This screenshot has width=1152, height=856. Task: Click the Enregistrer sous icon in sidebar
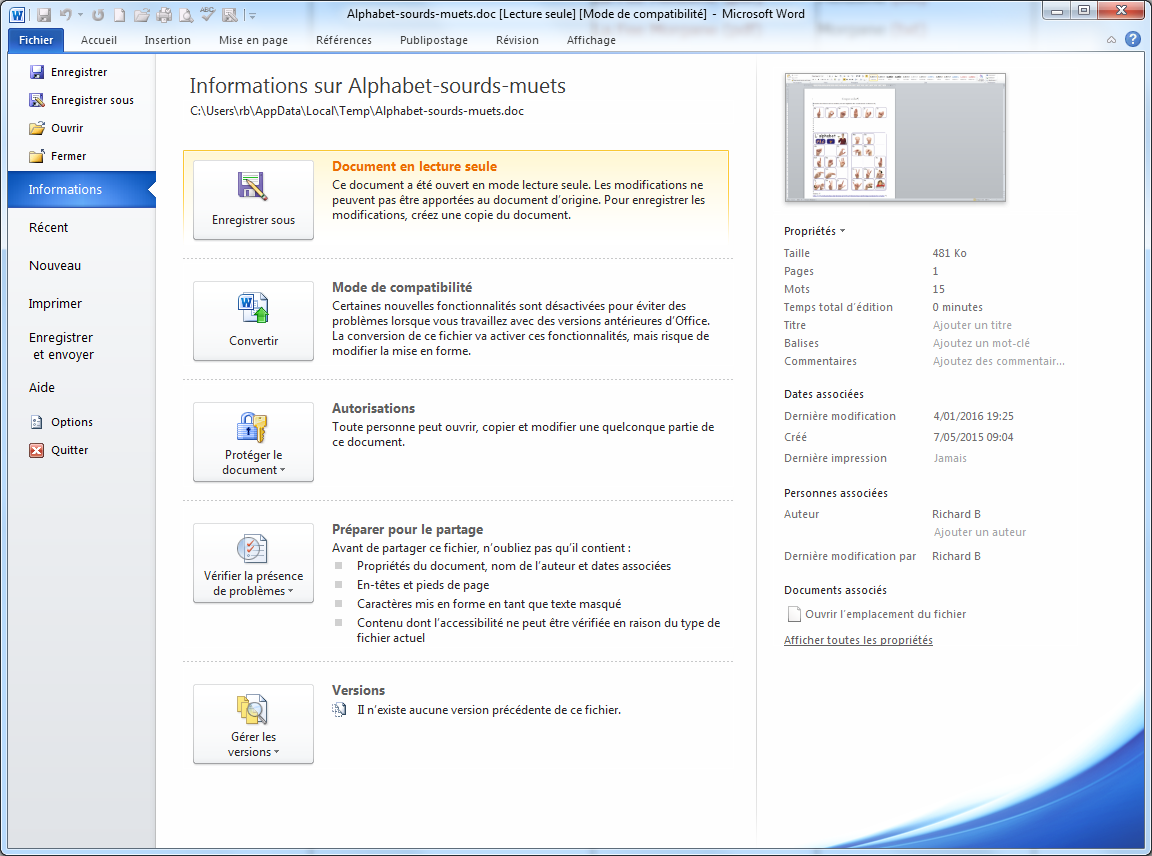[37, 100]
